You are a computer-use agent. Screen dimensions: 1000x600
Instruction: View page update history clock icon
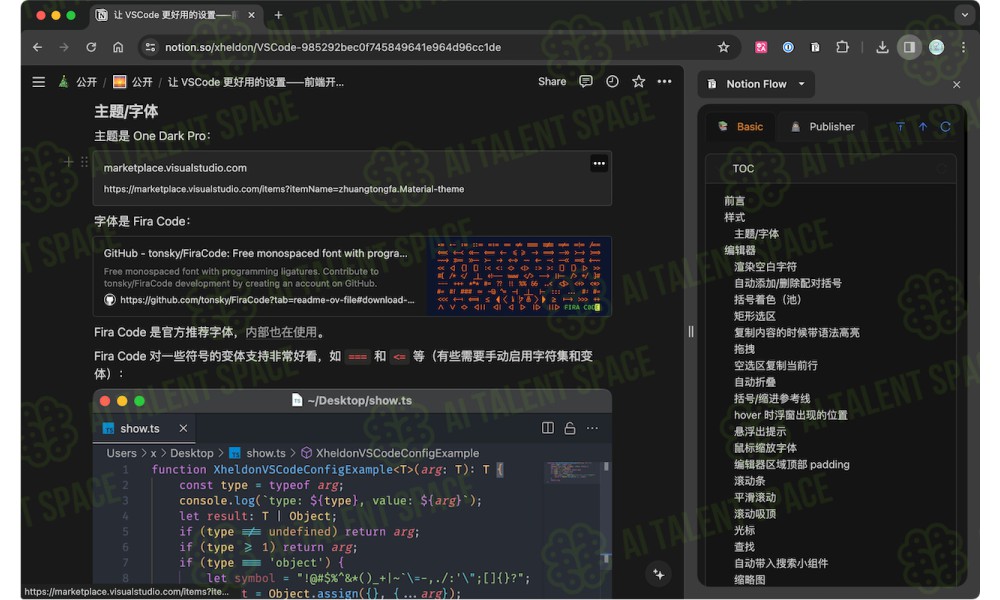point(612,82)
